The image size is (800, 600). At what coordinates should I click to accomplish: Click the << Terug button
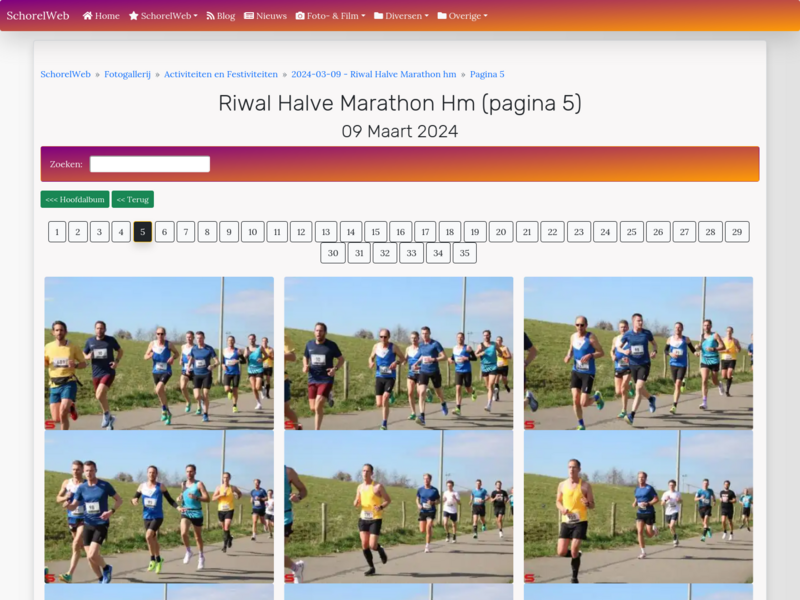pos(133,199)
